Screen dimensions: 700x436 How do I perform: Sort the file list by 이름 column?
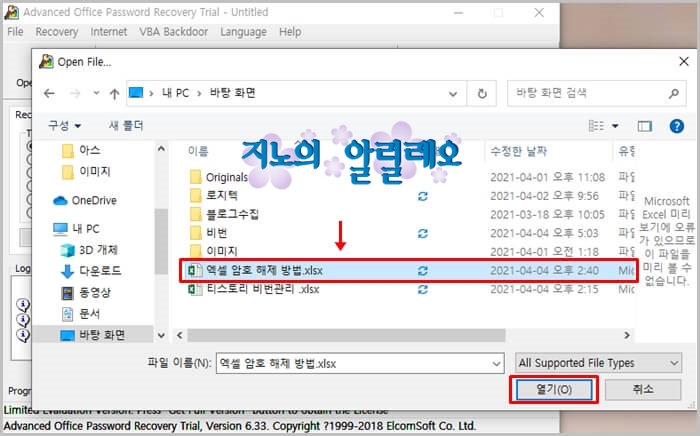point(198,151)
